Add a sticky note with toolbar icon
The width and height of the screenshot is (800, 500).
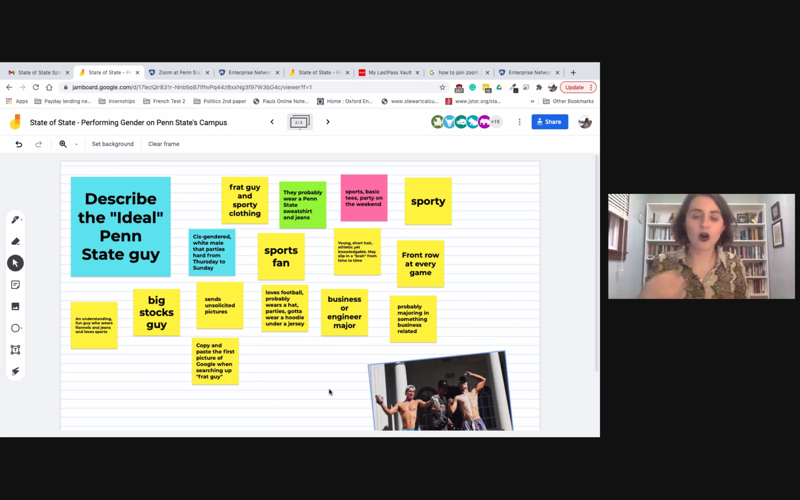point(15,285)
